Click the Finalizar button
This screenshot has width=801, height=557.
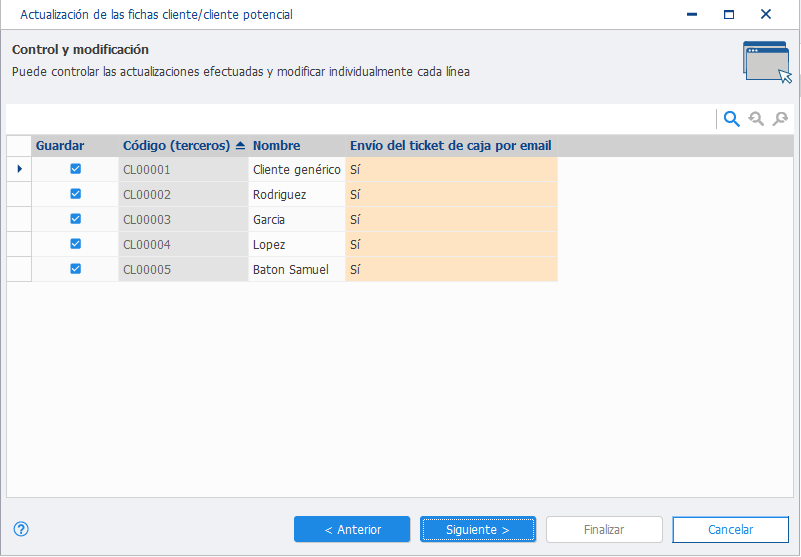(604, 529)
